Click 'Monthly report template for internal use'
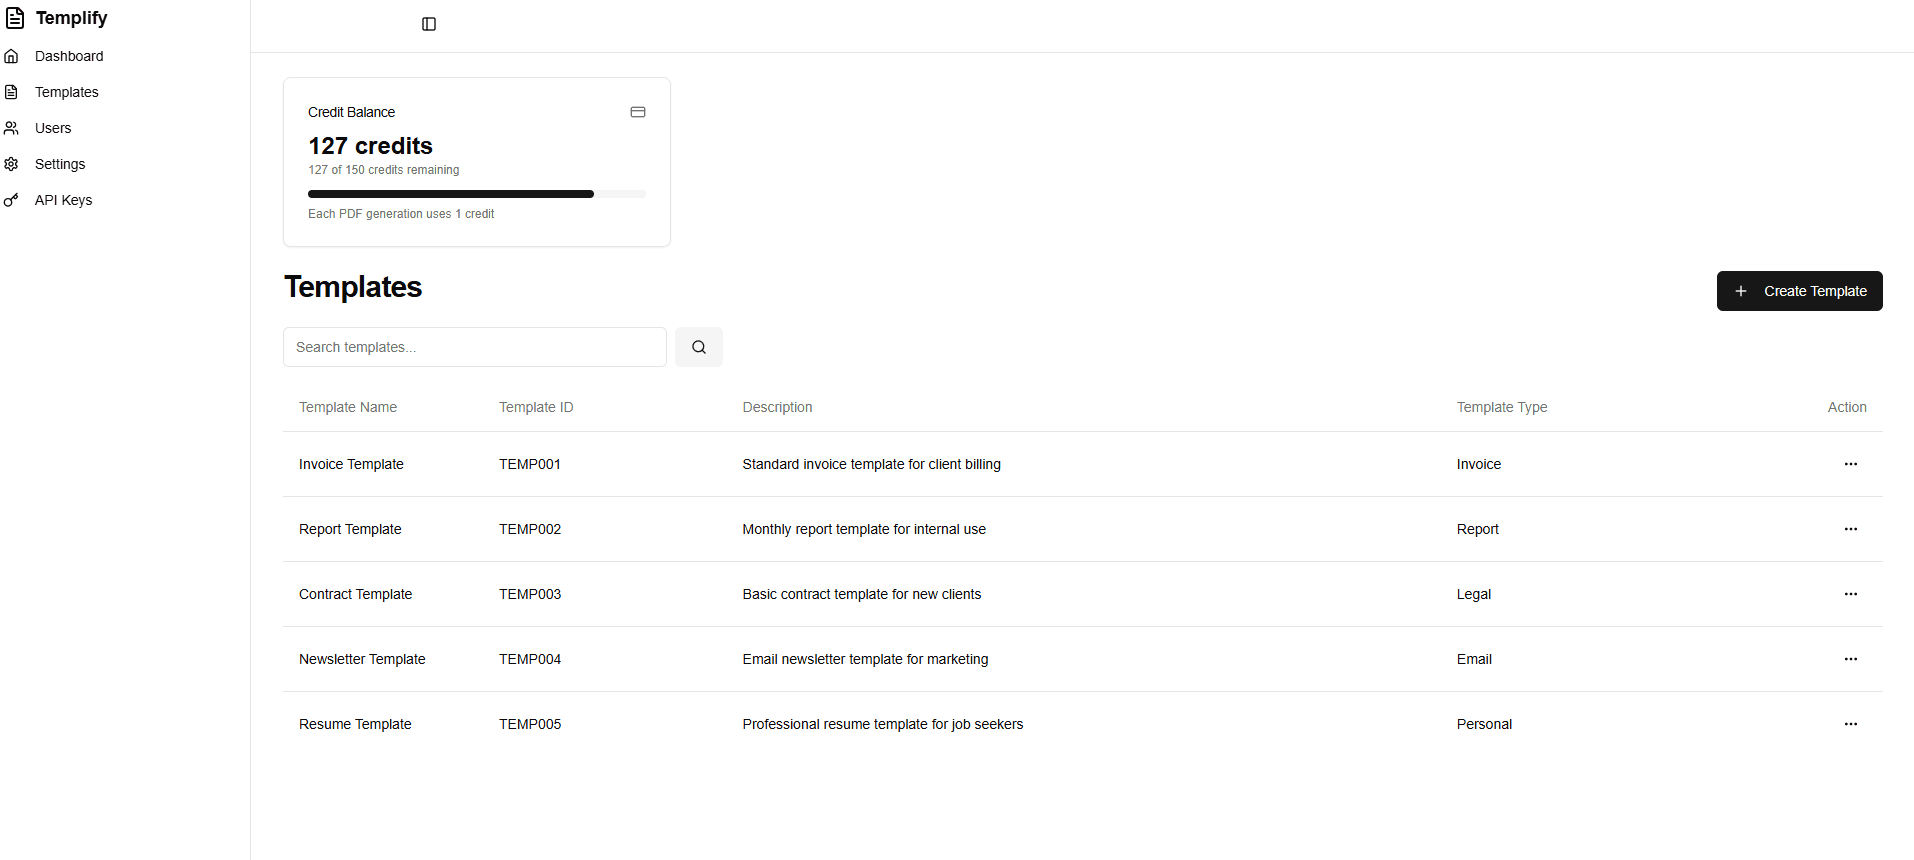 [x=864, y=529]
